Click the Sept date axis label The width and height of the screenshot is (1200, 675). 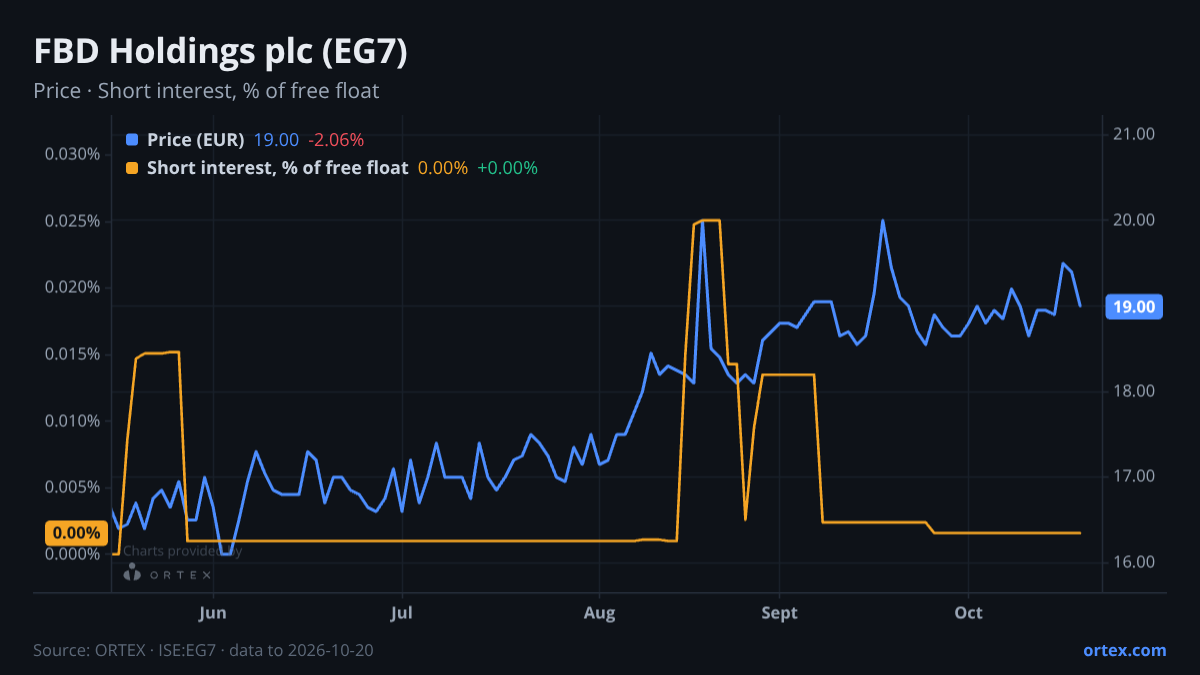[x=780, y=613]
